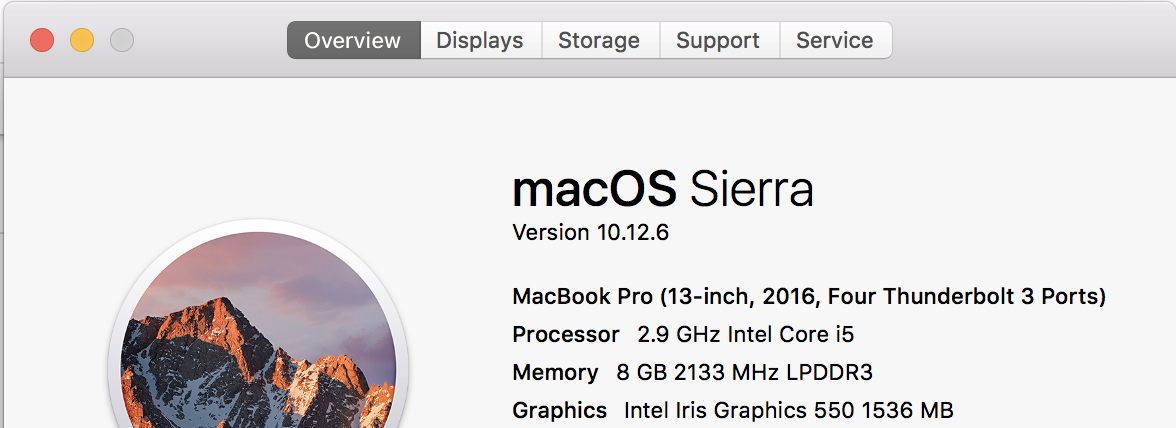The width and height of the screenshot is (1176, 428).
Task: Click the Version 10.12.6 text
Action: click(590, 233)
